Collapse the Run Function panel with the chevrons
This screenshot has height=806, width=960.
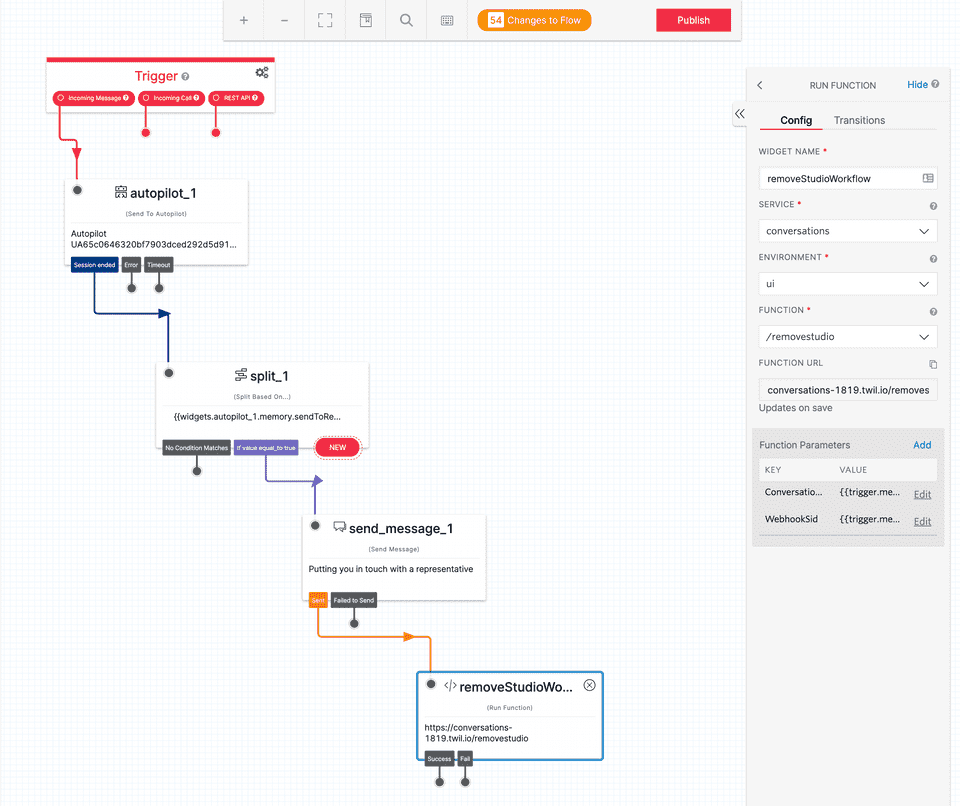(x=739, y=114)
